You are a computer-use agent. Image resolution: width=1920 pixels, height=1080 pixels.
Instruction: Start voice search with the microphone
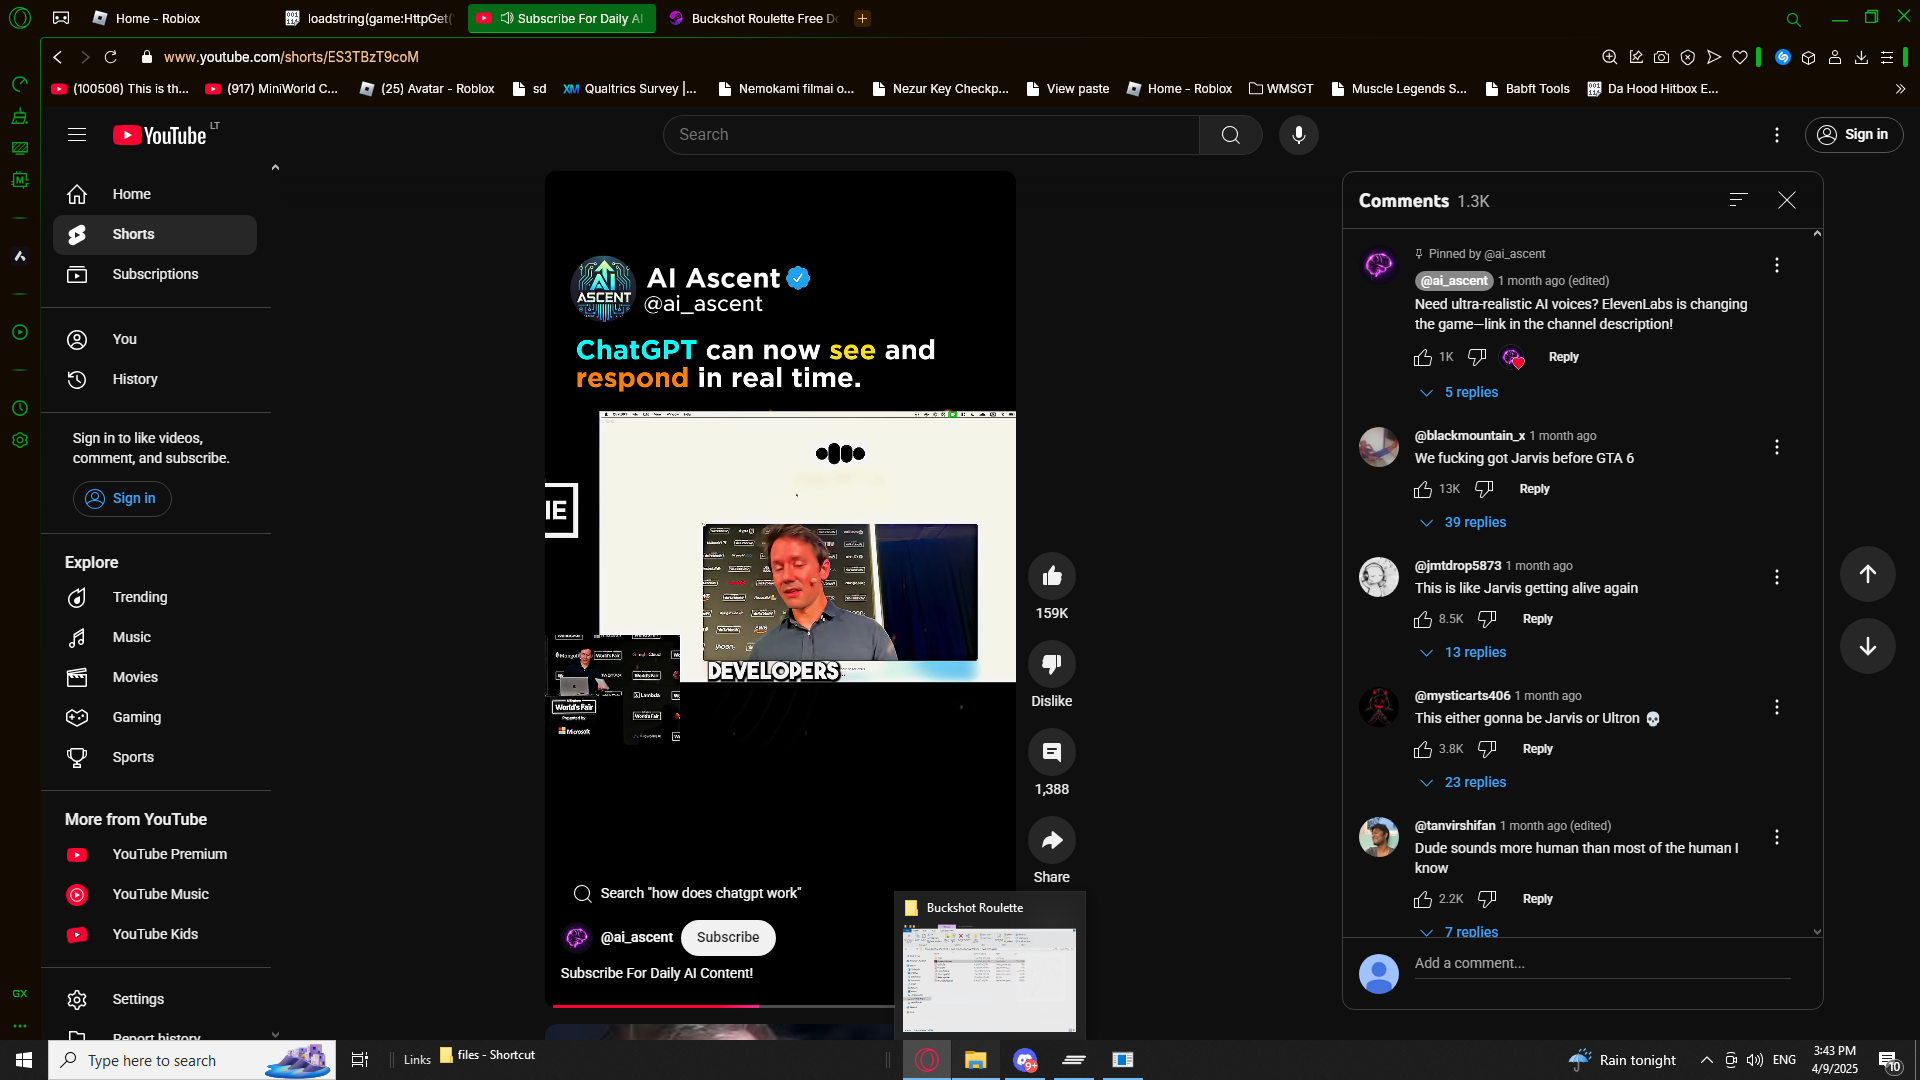[x=1298, y=135]
